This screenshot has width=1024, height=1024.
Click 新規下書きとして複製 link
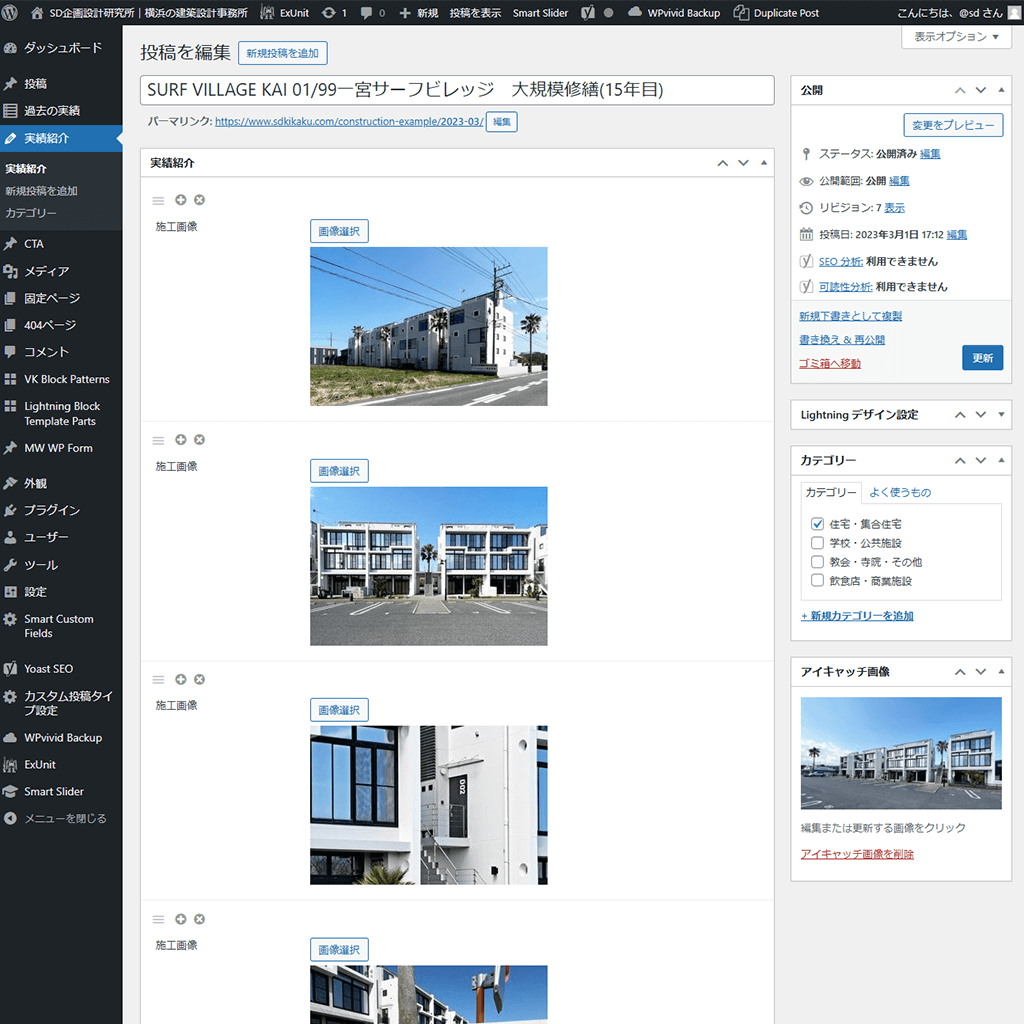850,316
